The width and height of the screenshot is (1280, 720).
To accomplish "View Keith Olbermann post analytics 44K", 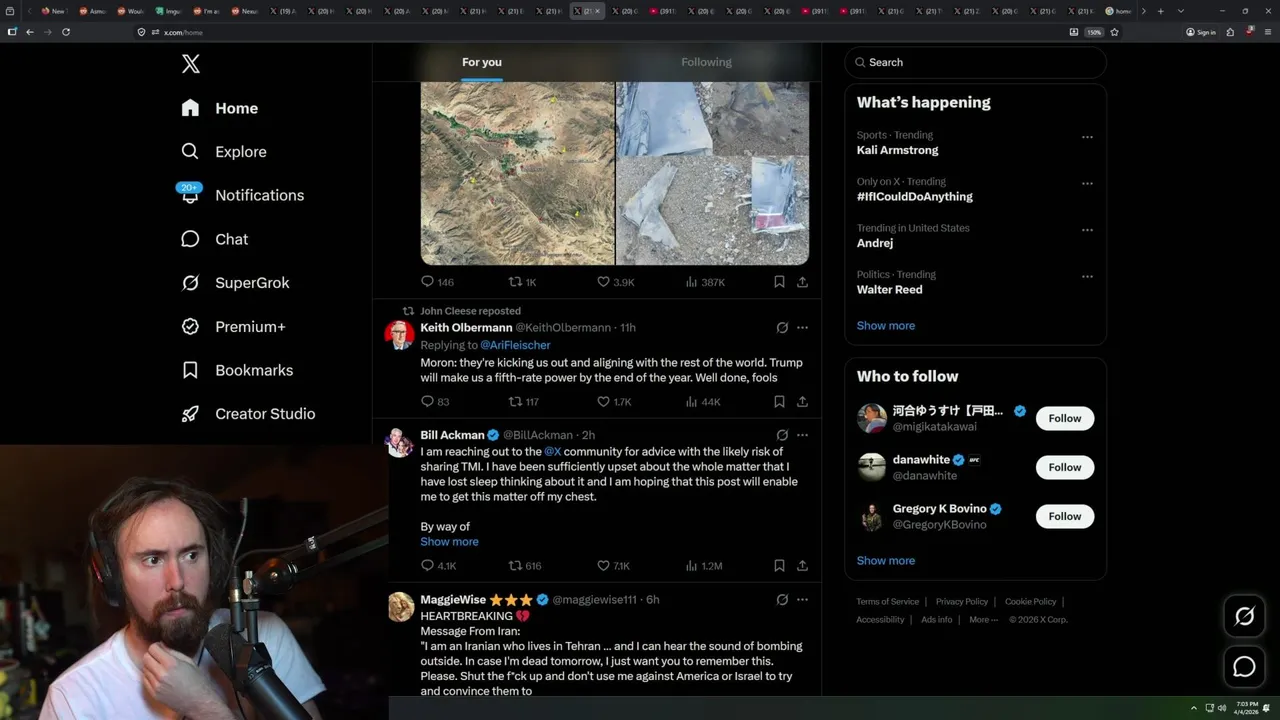I will coord(703,401).
